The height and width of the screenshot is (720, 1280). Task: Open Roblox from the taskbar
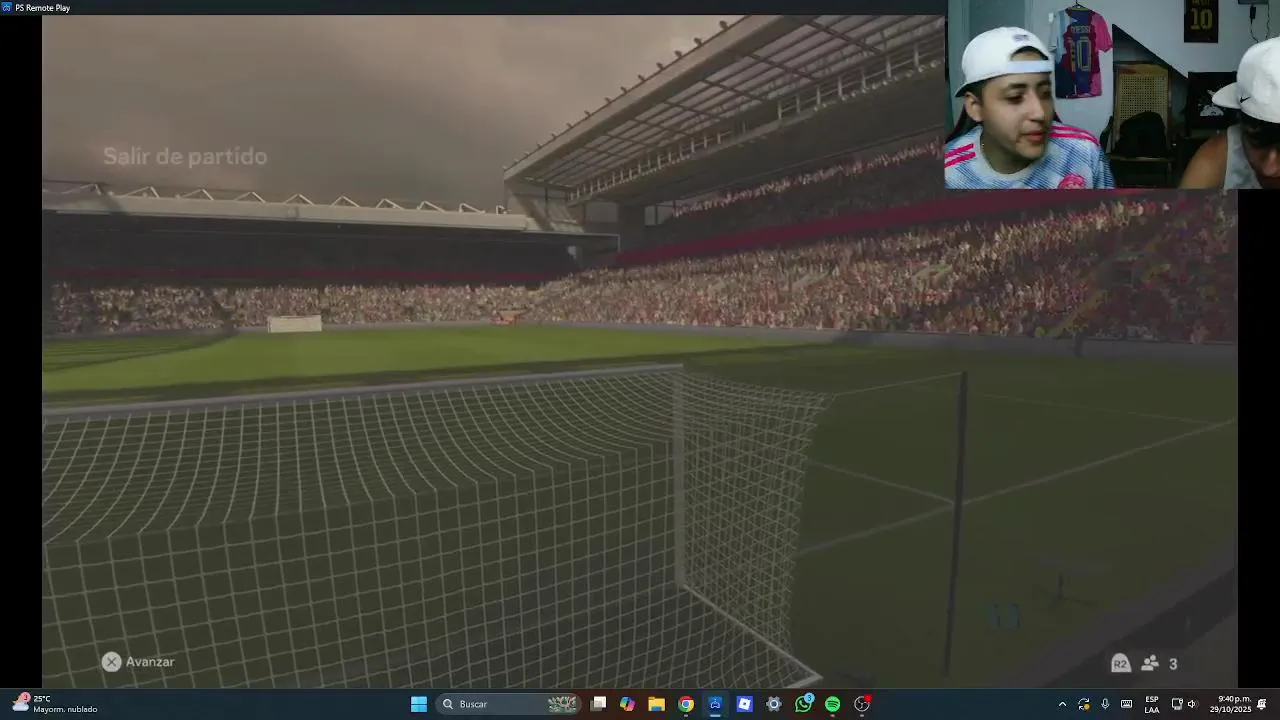(x=744, y=704)
